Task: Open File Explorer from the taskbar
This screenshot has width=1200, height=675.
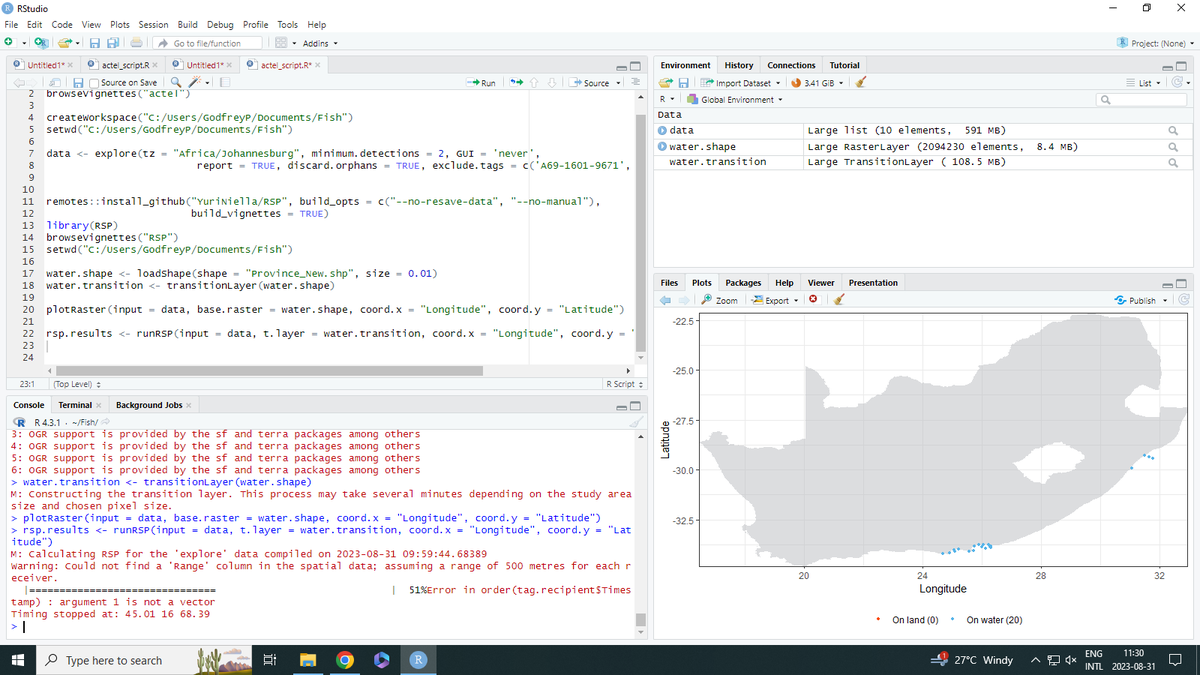Action: point(308,660)
